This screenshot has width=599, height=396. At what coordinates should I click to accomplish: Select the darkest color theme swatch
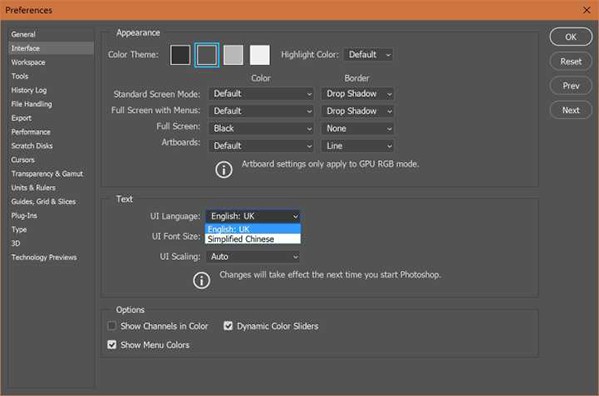pyautogui.click(x=180, y=55)
